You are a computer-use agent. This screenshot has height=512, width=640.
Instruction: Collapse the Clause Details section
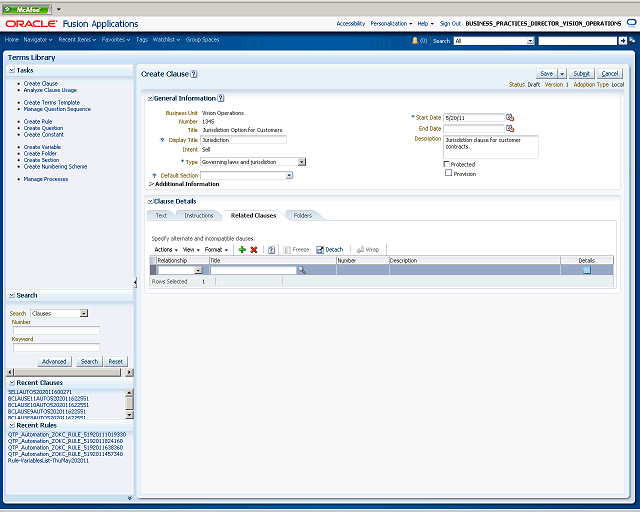tap(150, 201)
